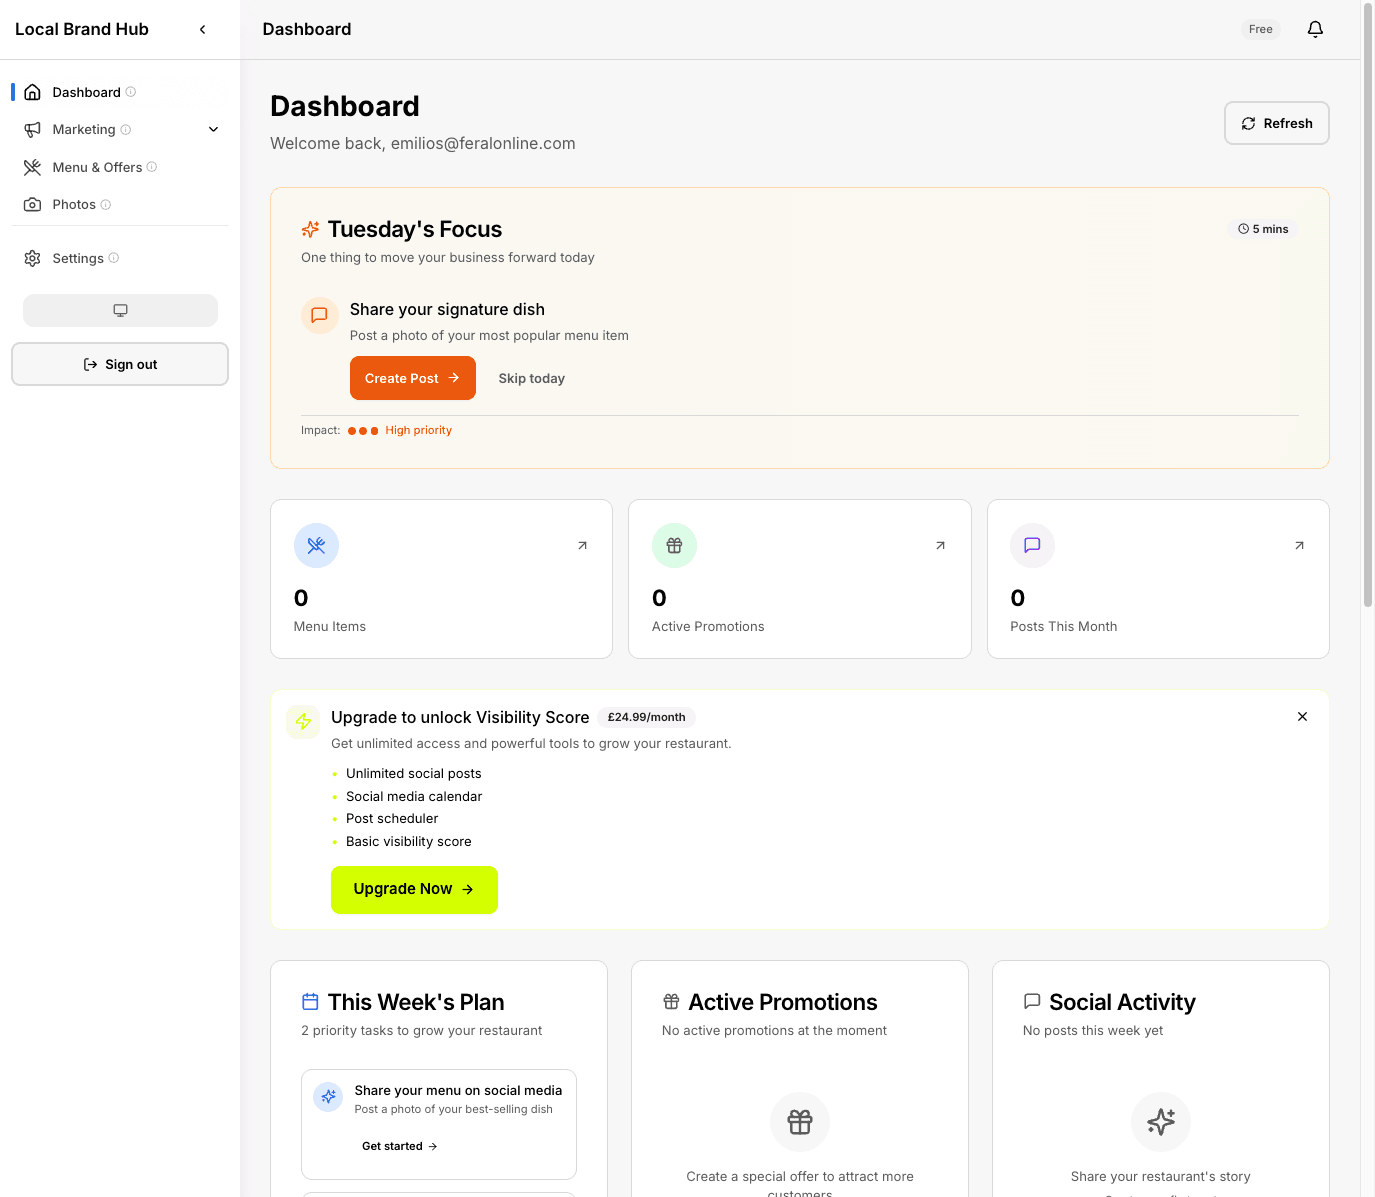Click the Photos camera icon
Screen dimensions: 1375x1197
(x=33, y=204)
